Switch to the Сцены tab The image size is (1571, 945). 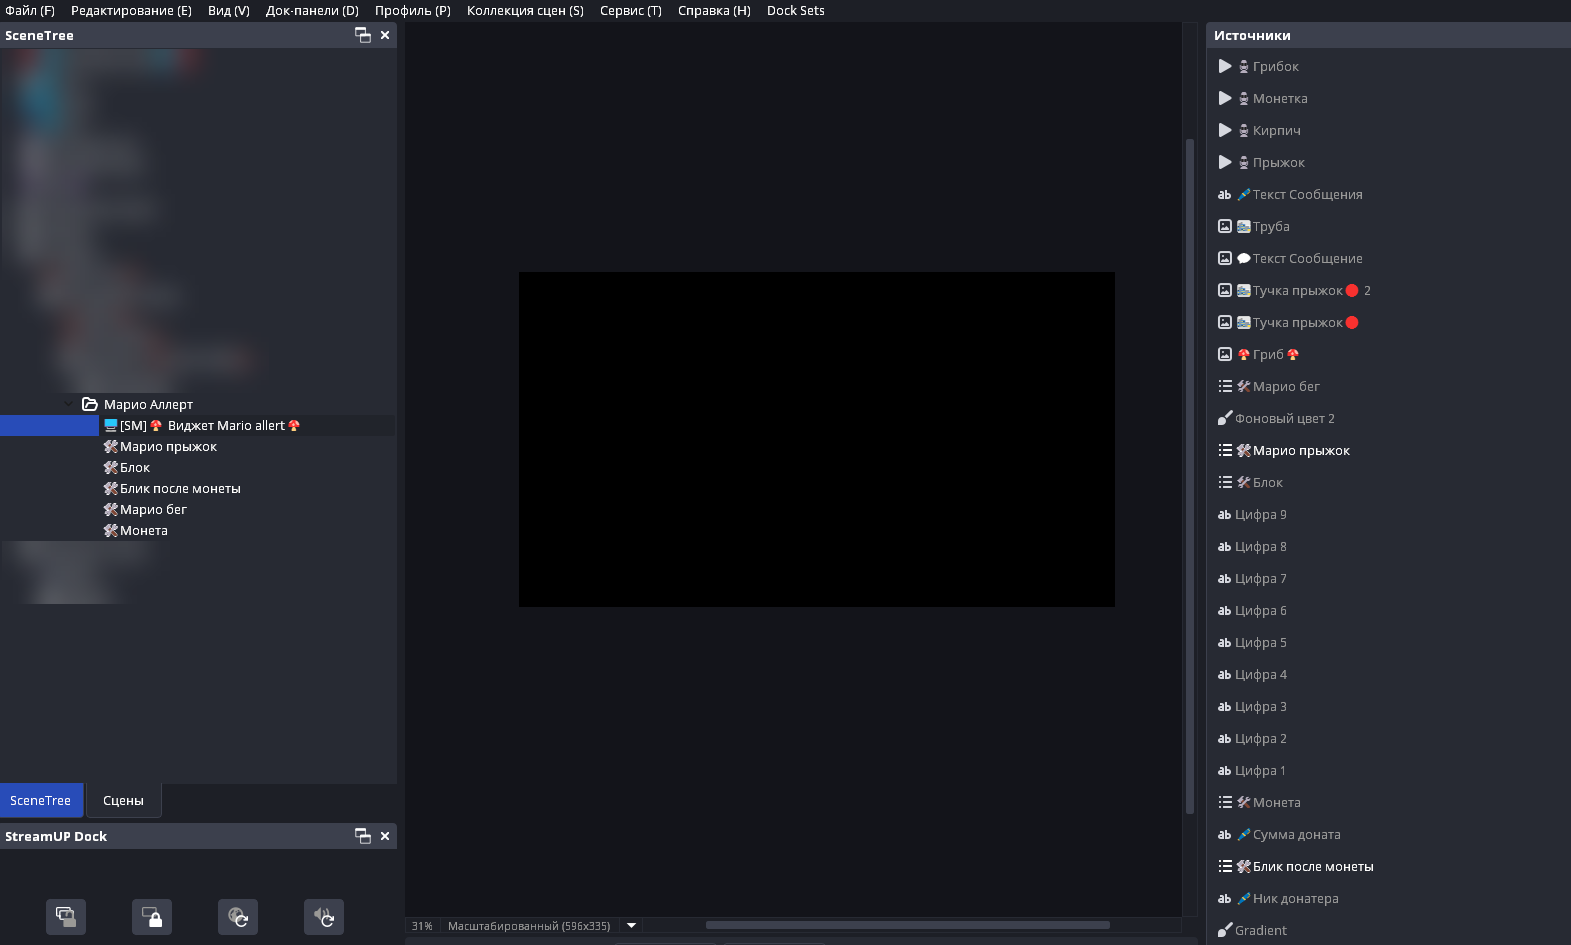tap(123, 801)
